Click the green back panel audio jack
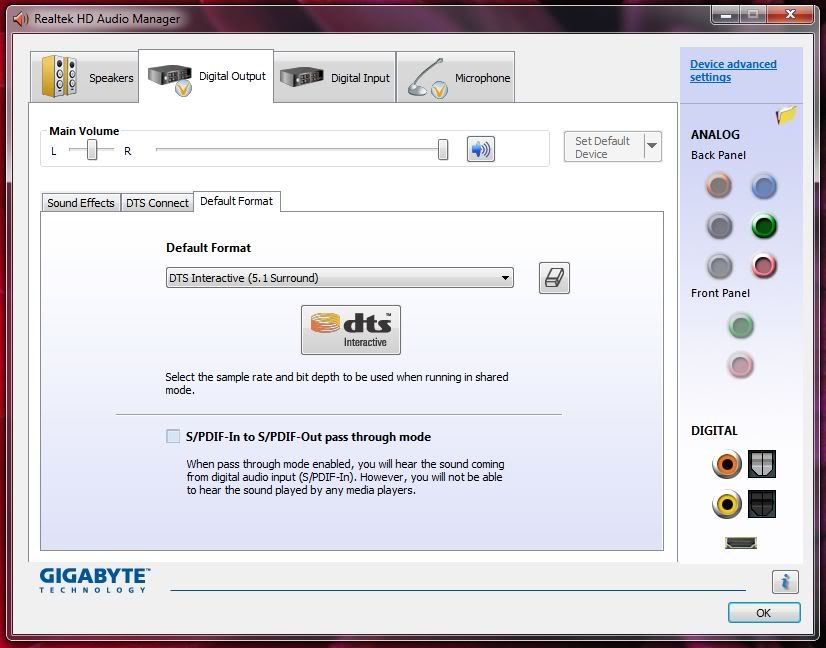The height and width of the screenshot is (648, 826). (764, 226)
